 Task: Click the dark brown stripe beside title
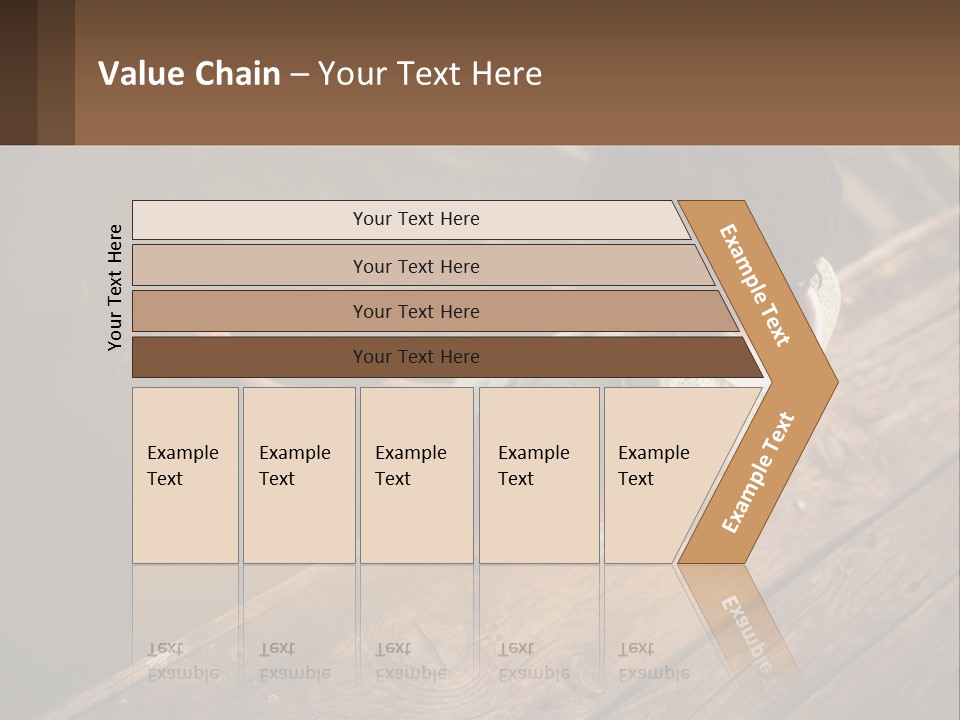pos(18,72)
